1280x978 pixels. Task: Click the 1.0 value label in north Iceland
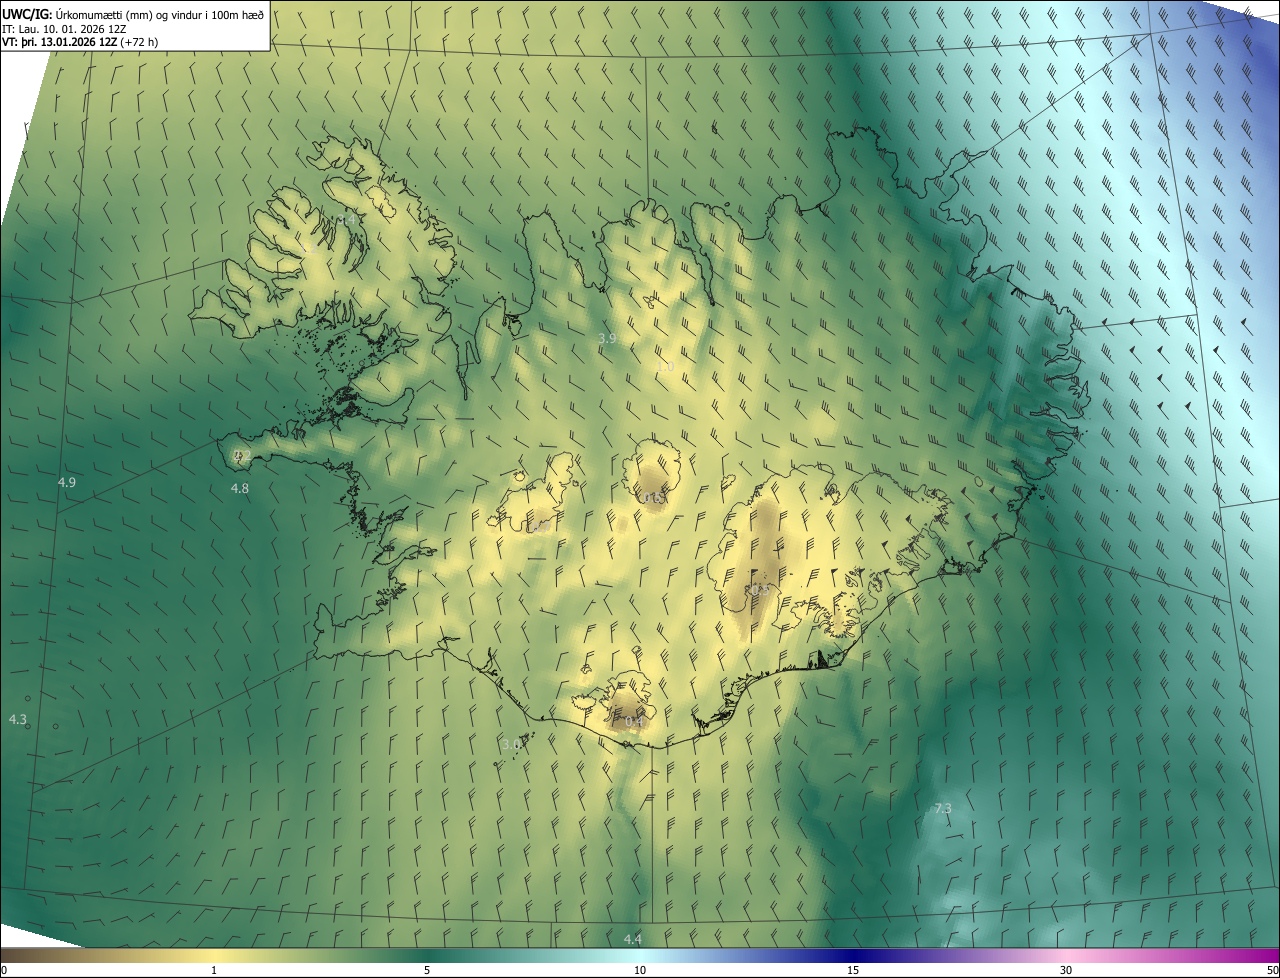coord(666,368)
